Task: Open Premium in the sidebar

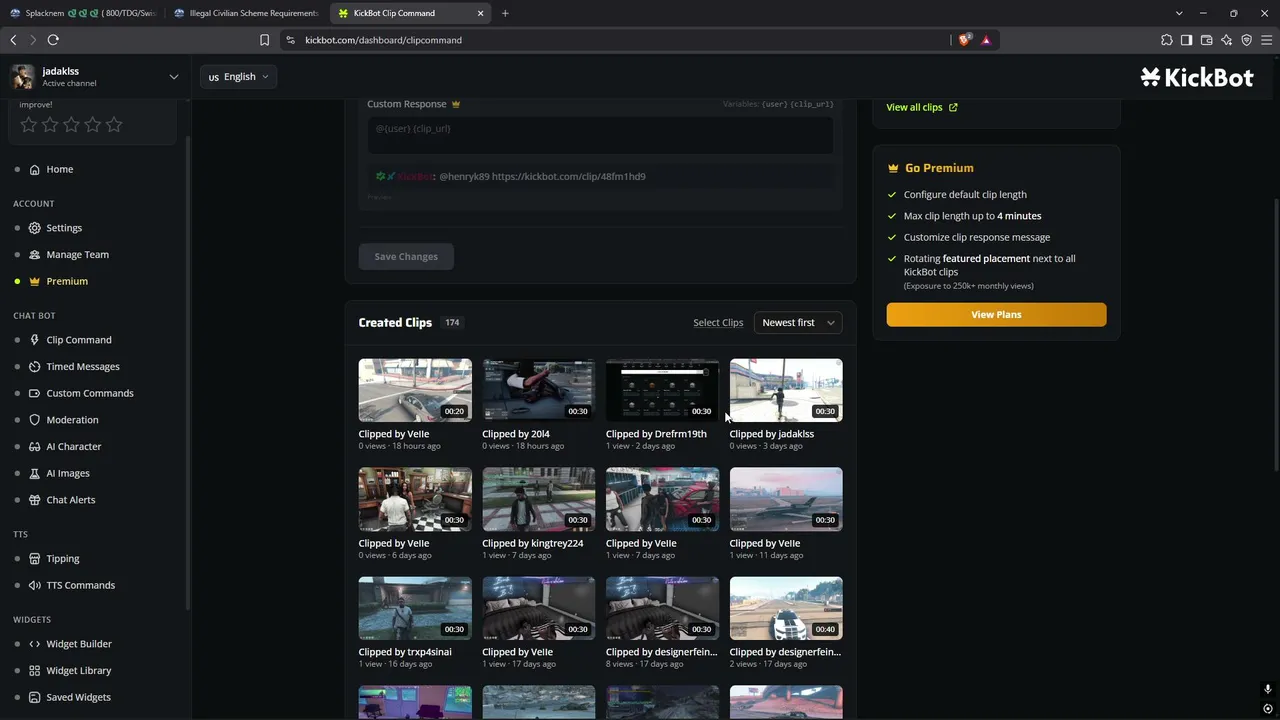Action: (x=67, y=281)
